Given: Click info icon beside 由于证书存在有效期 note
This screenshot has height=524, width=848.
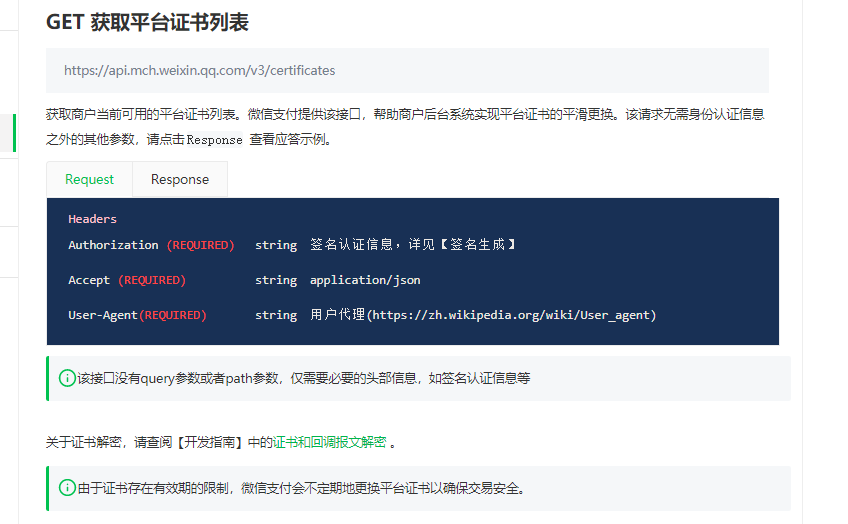Looking at the screenshot, I should pos(67,488).
